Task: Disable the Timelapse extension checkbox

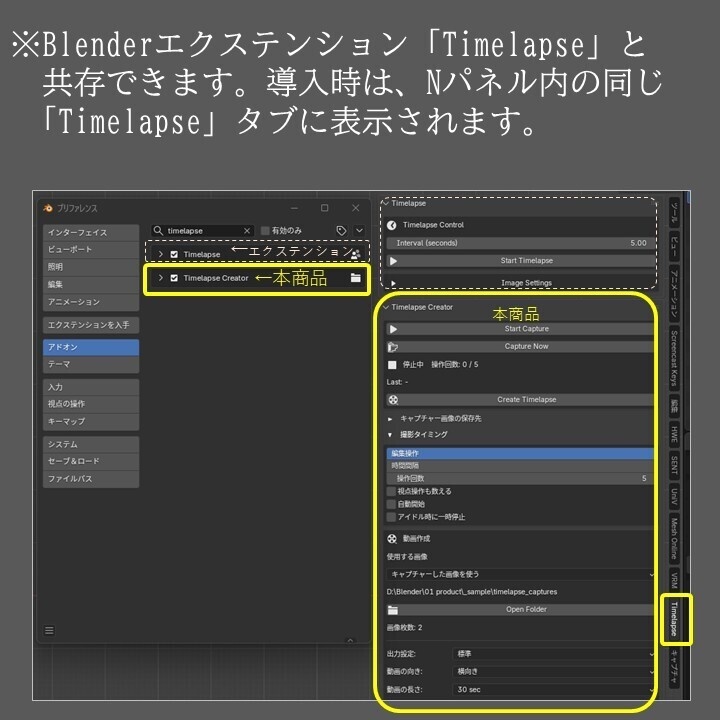Action: (x=174, y=254)
